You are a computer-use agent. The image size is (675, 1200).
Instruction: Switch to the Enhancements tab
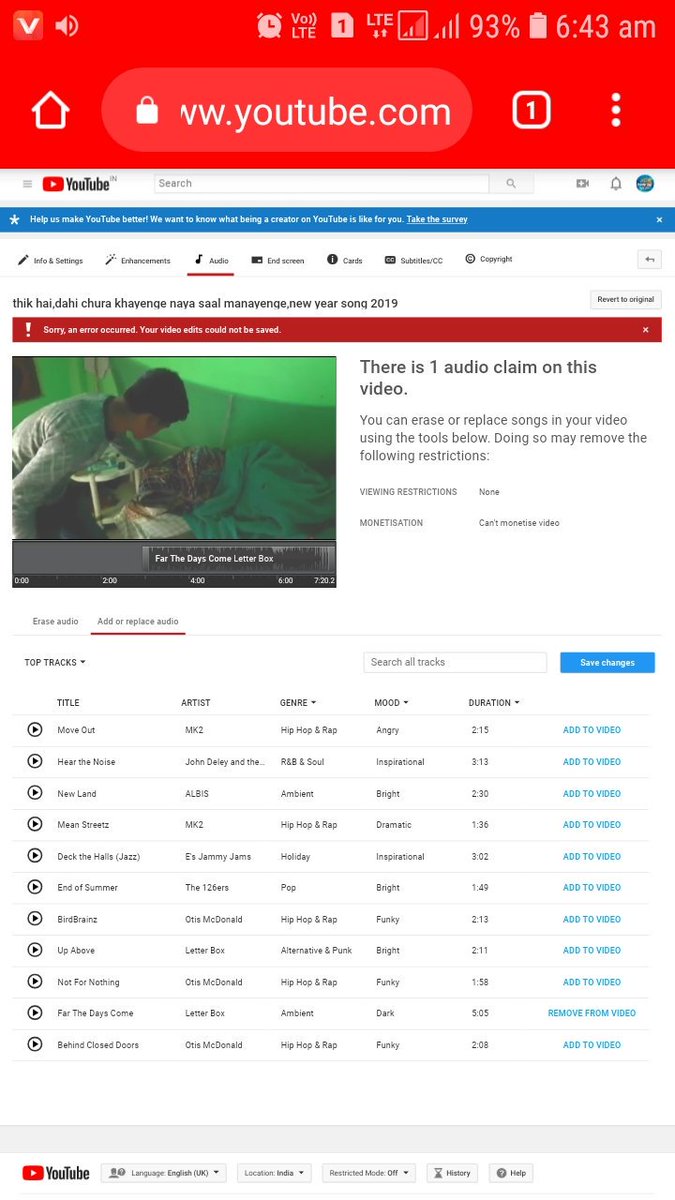[x=138, y=260]
